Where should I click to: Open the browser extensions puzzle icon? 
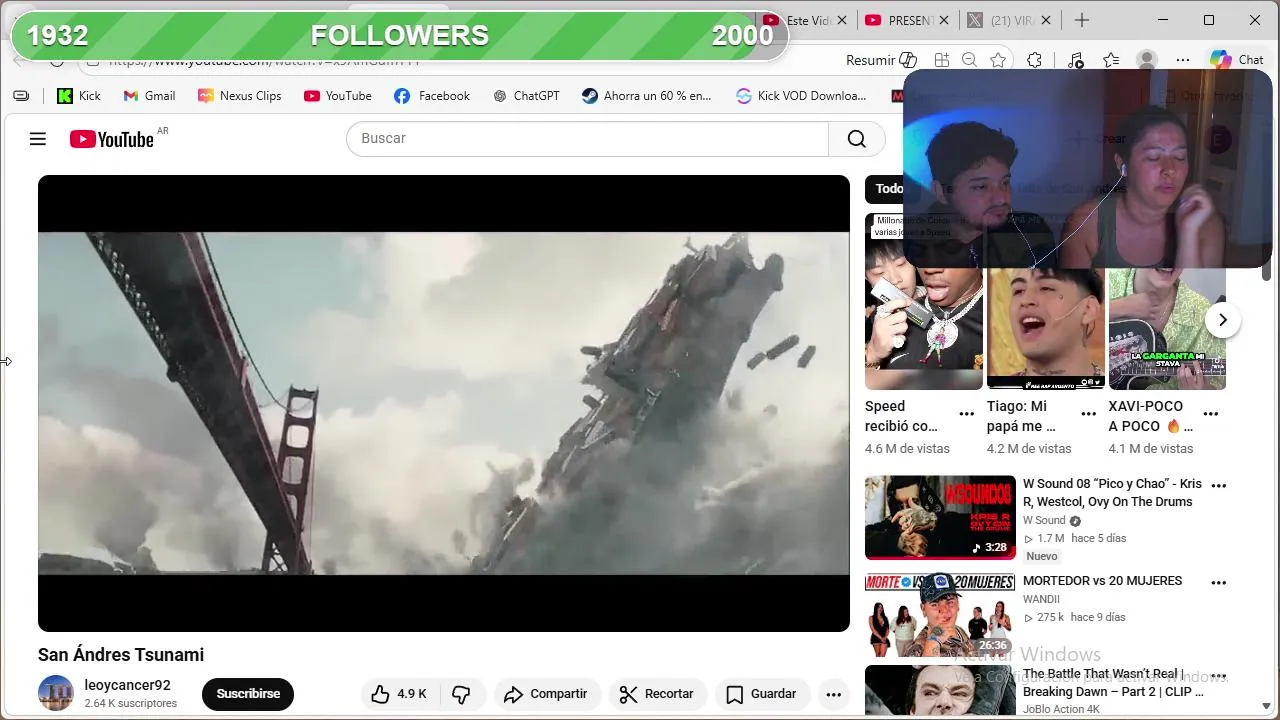[x=1035, y=60]
